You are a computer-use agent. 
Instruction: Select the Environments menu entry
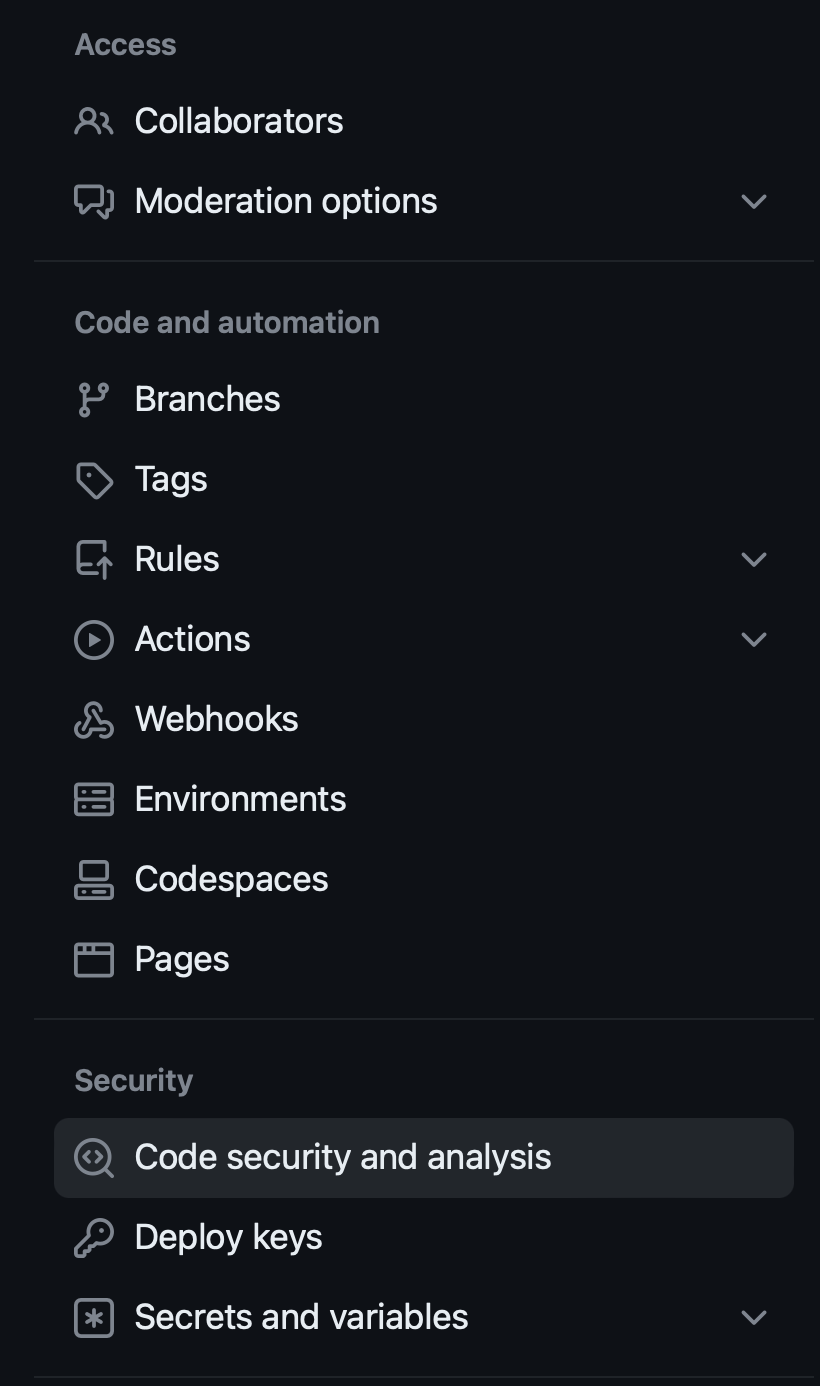[x=240, y=799]
